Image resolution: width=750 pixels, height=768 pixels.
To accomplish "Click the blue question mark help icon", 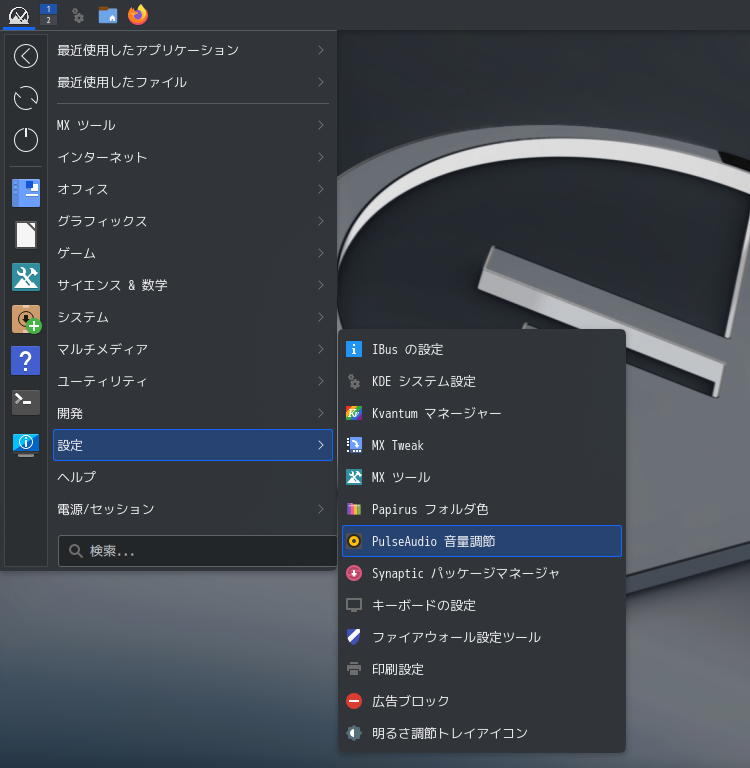I will (x=26, y=360).
